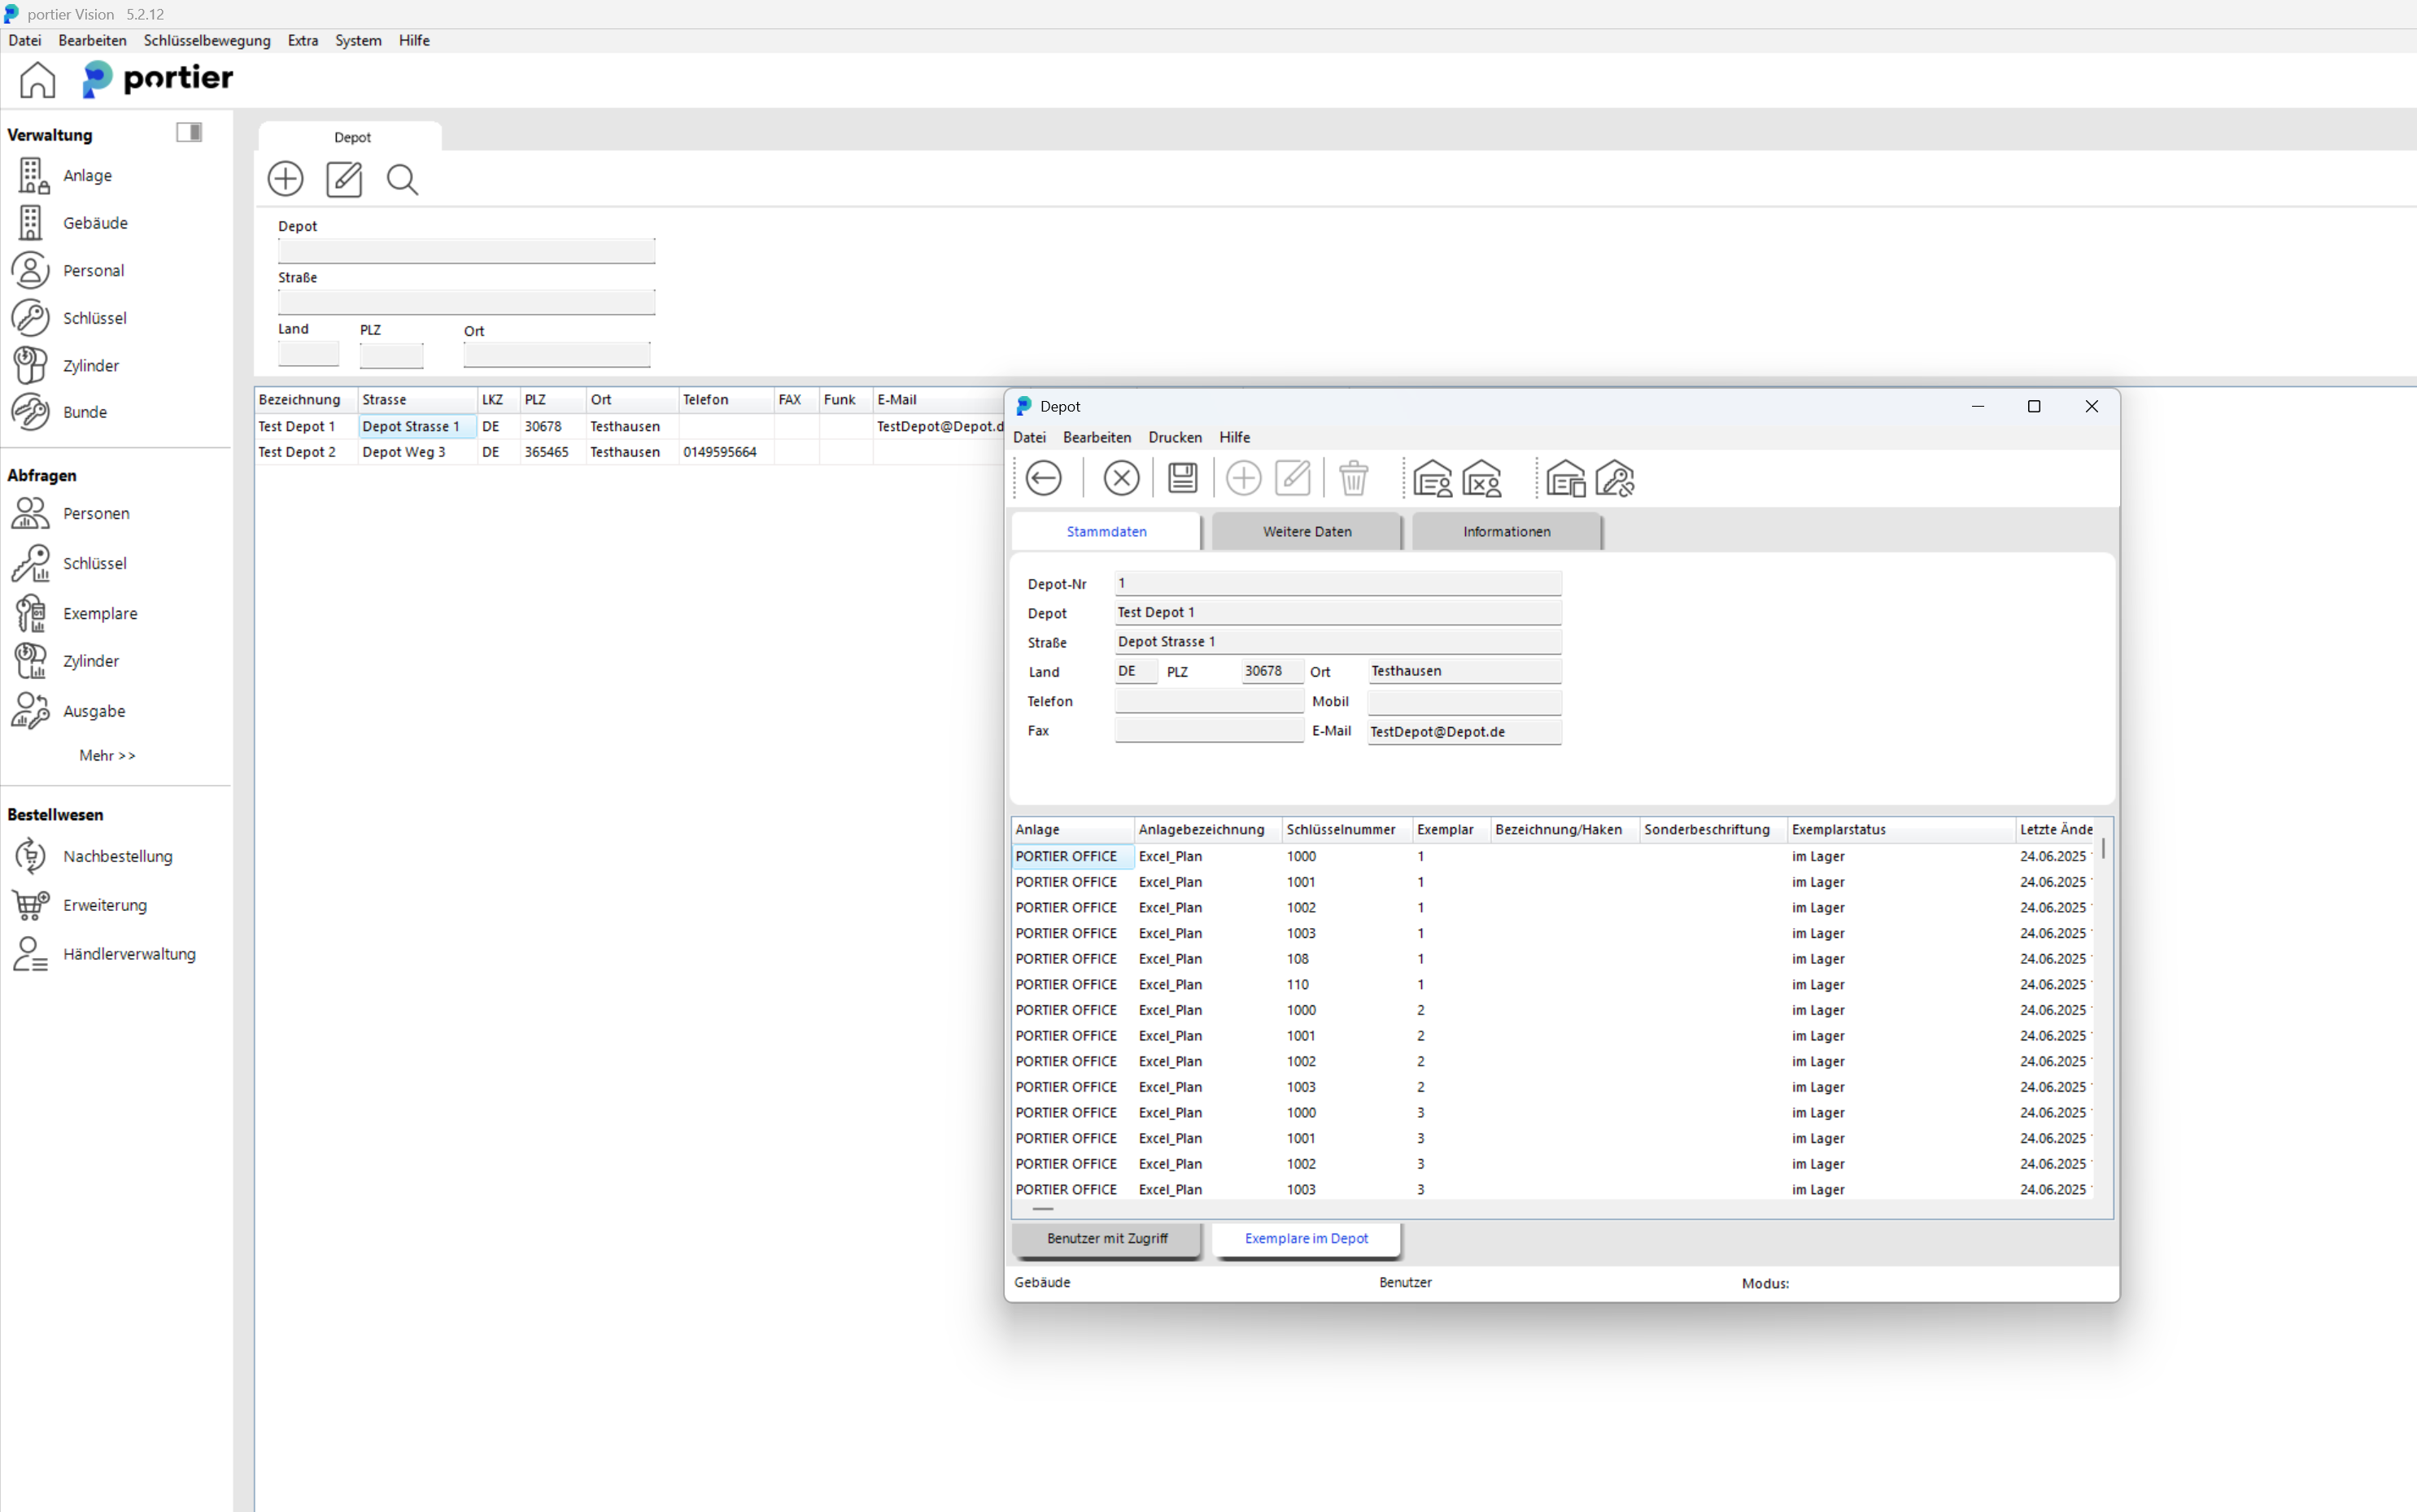This screenshot has width=2417, height=1512.
Task: Click the Telefon input field in dialog
Action: (x=1208, y=701)
